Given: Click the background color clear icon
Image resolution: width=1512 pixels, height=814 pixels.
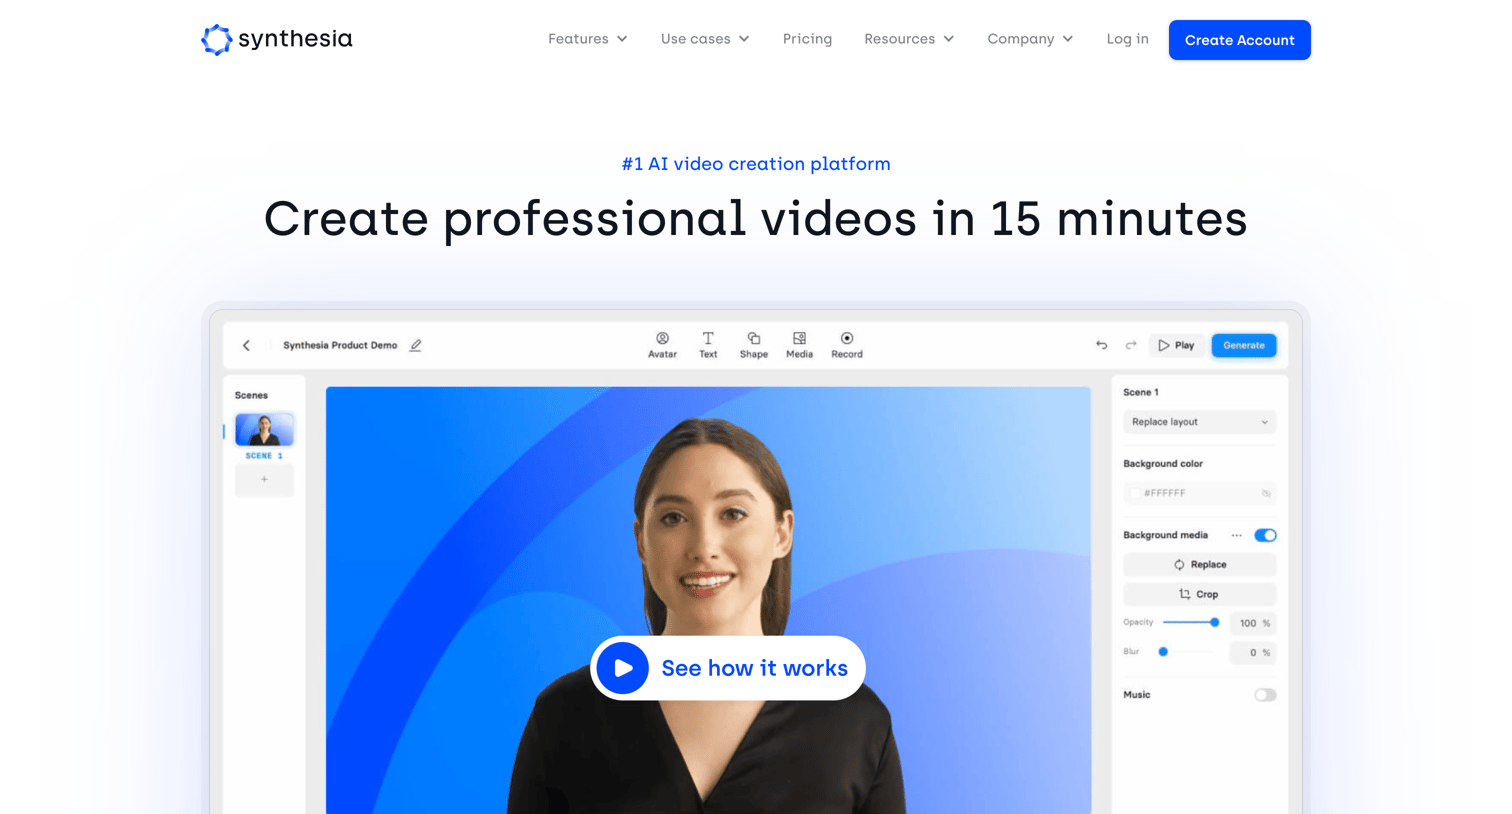Looking at the screenshot, I should click(x=1266, y=493).
